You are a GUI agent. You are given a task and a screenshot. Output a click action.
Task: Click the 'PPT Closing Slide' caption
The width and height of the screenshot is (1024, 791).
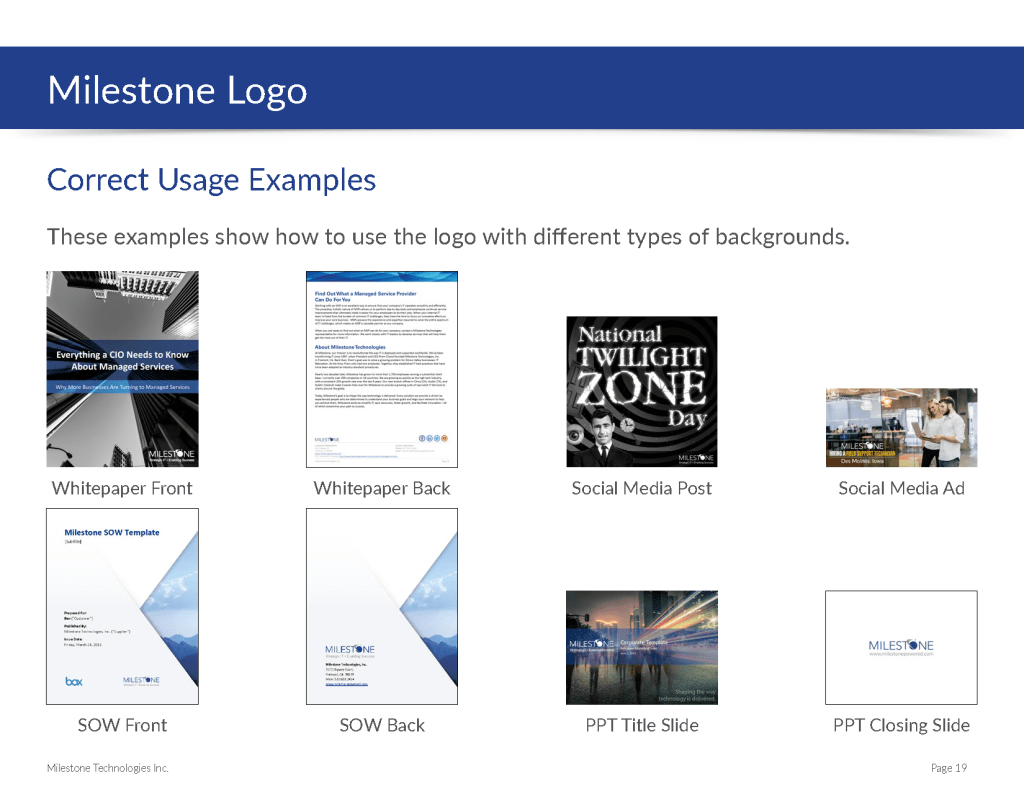point(901,726)
